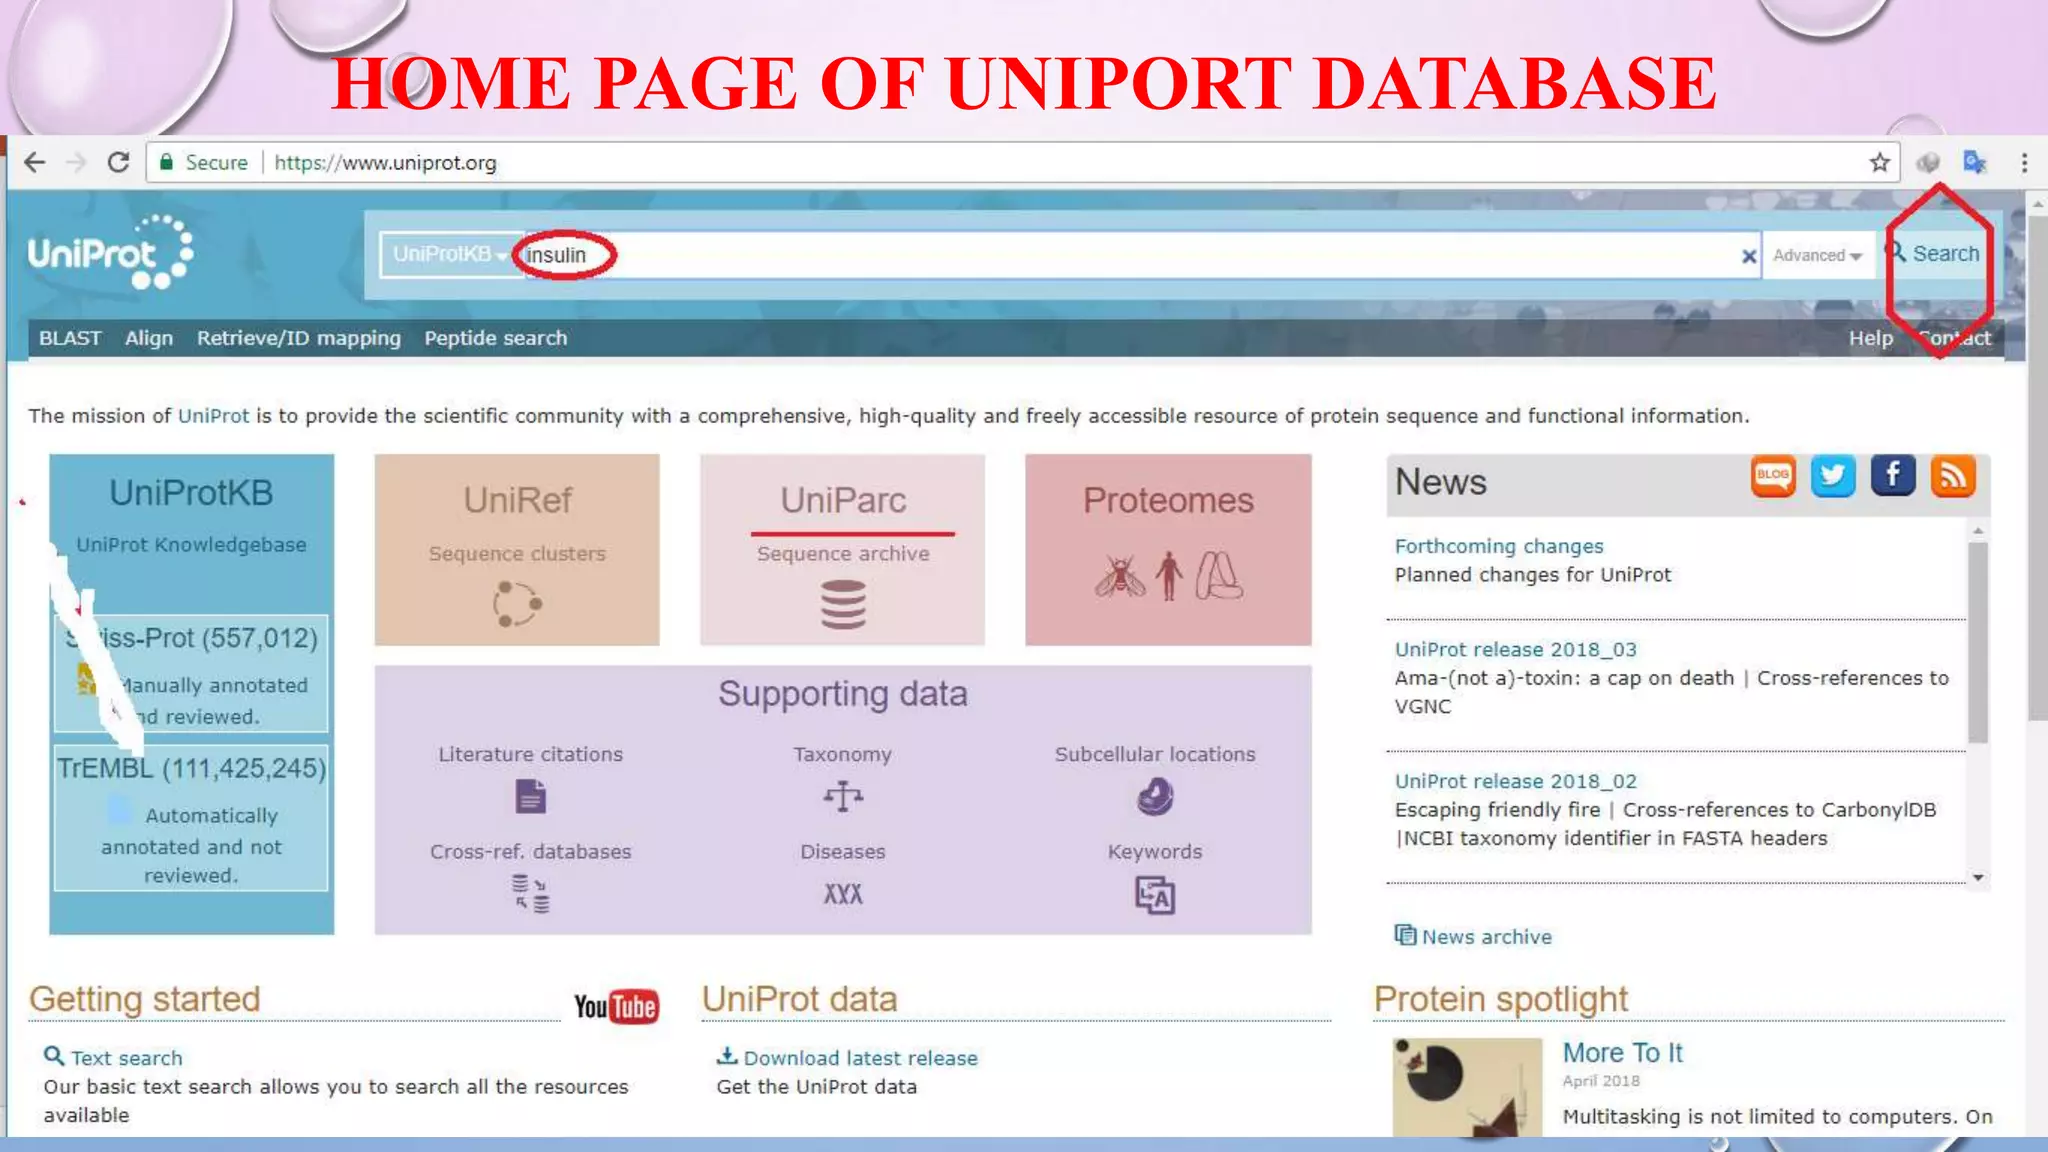
Task: Open the UniProt Twitter icon
Action: click(1833, 476)
